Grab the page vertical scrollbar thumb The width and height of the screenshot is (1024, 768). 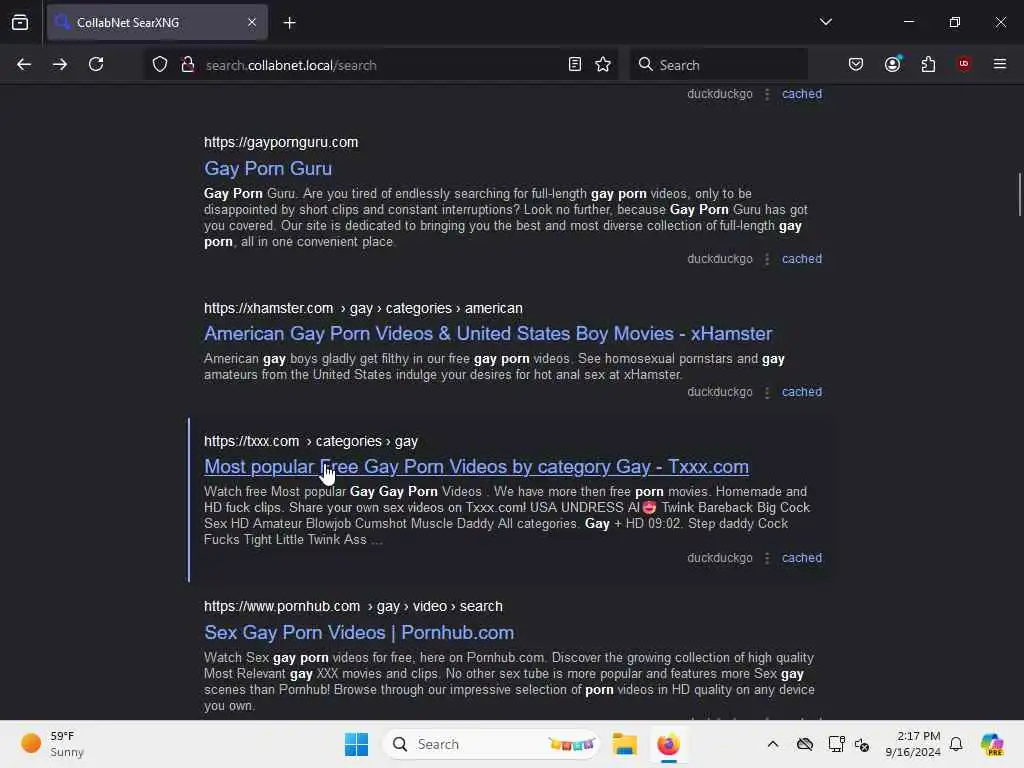point(1019,194)
